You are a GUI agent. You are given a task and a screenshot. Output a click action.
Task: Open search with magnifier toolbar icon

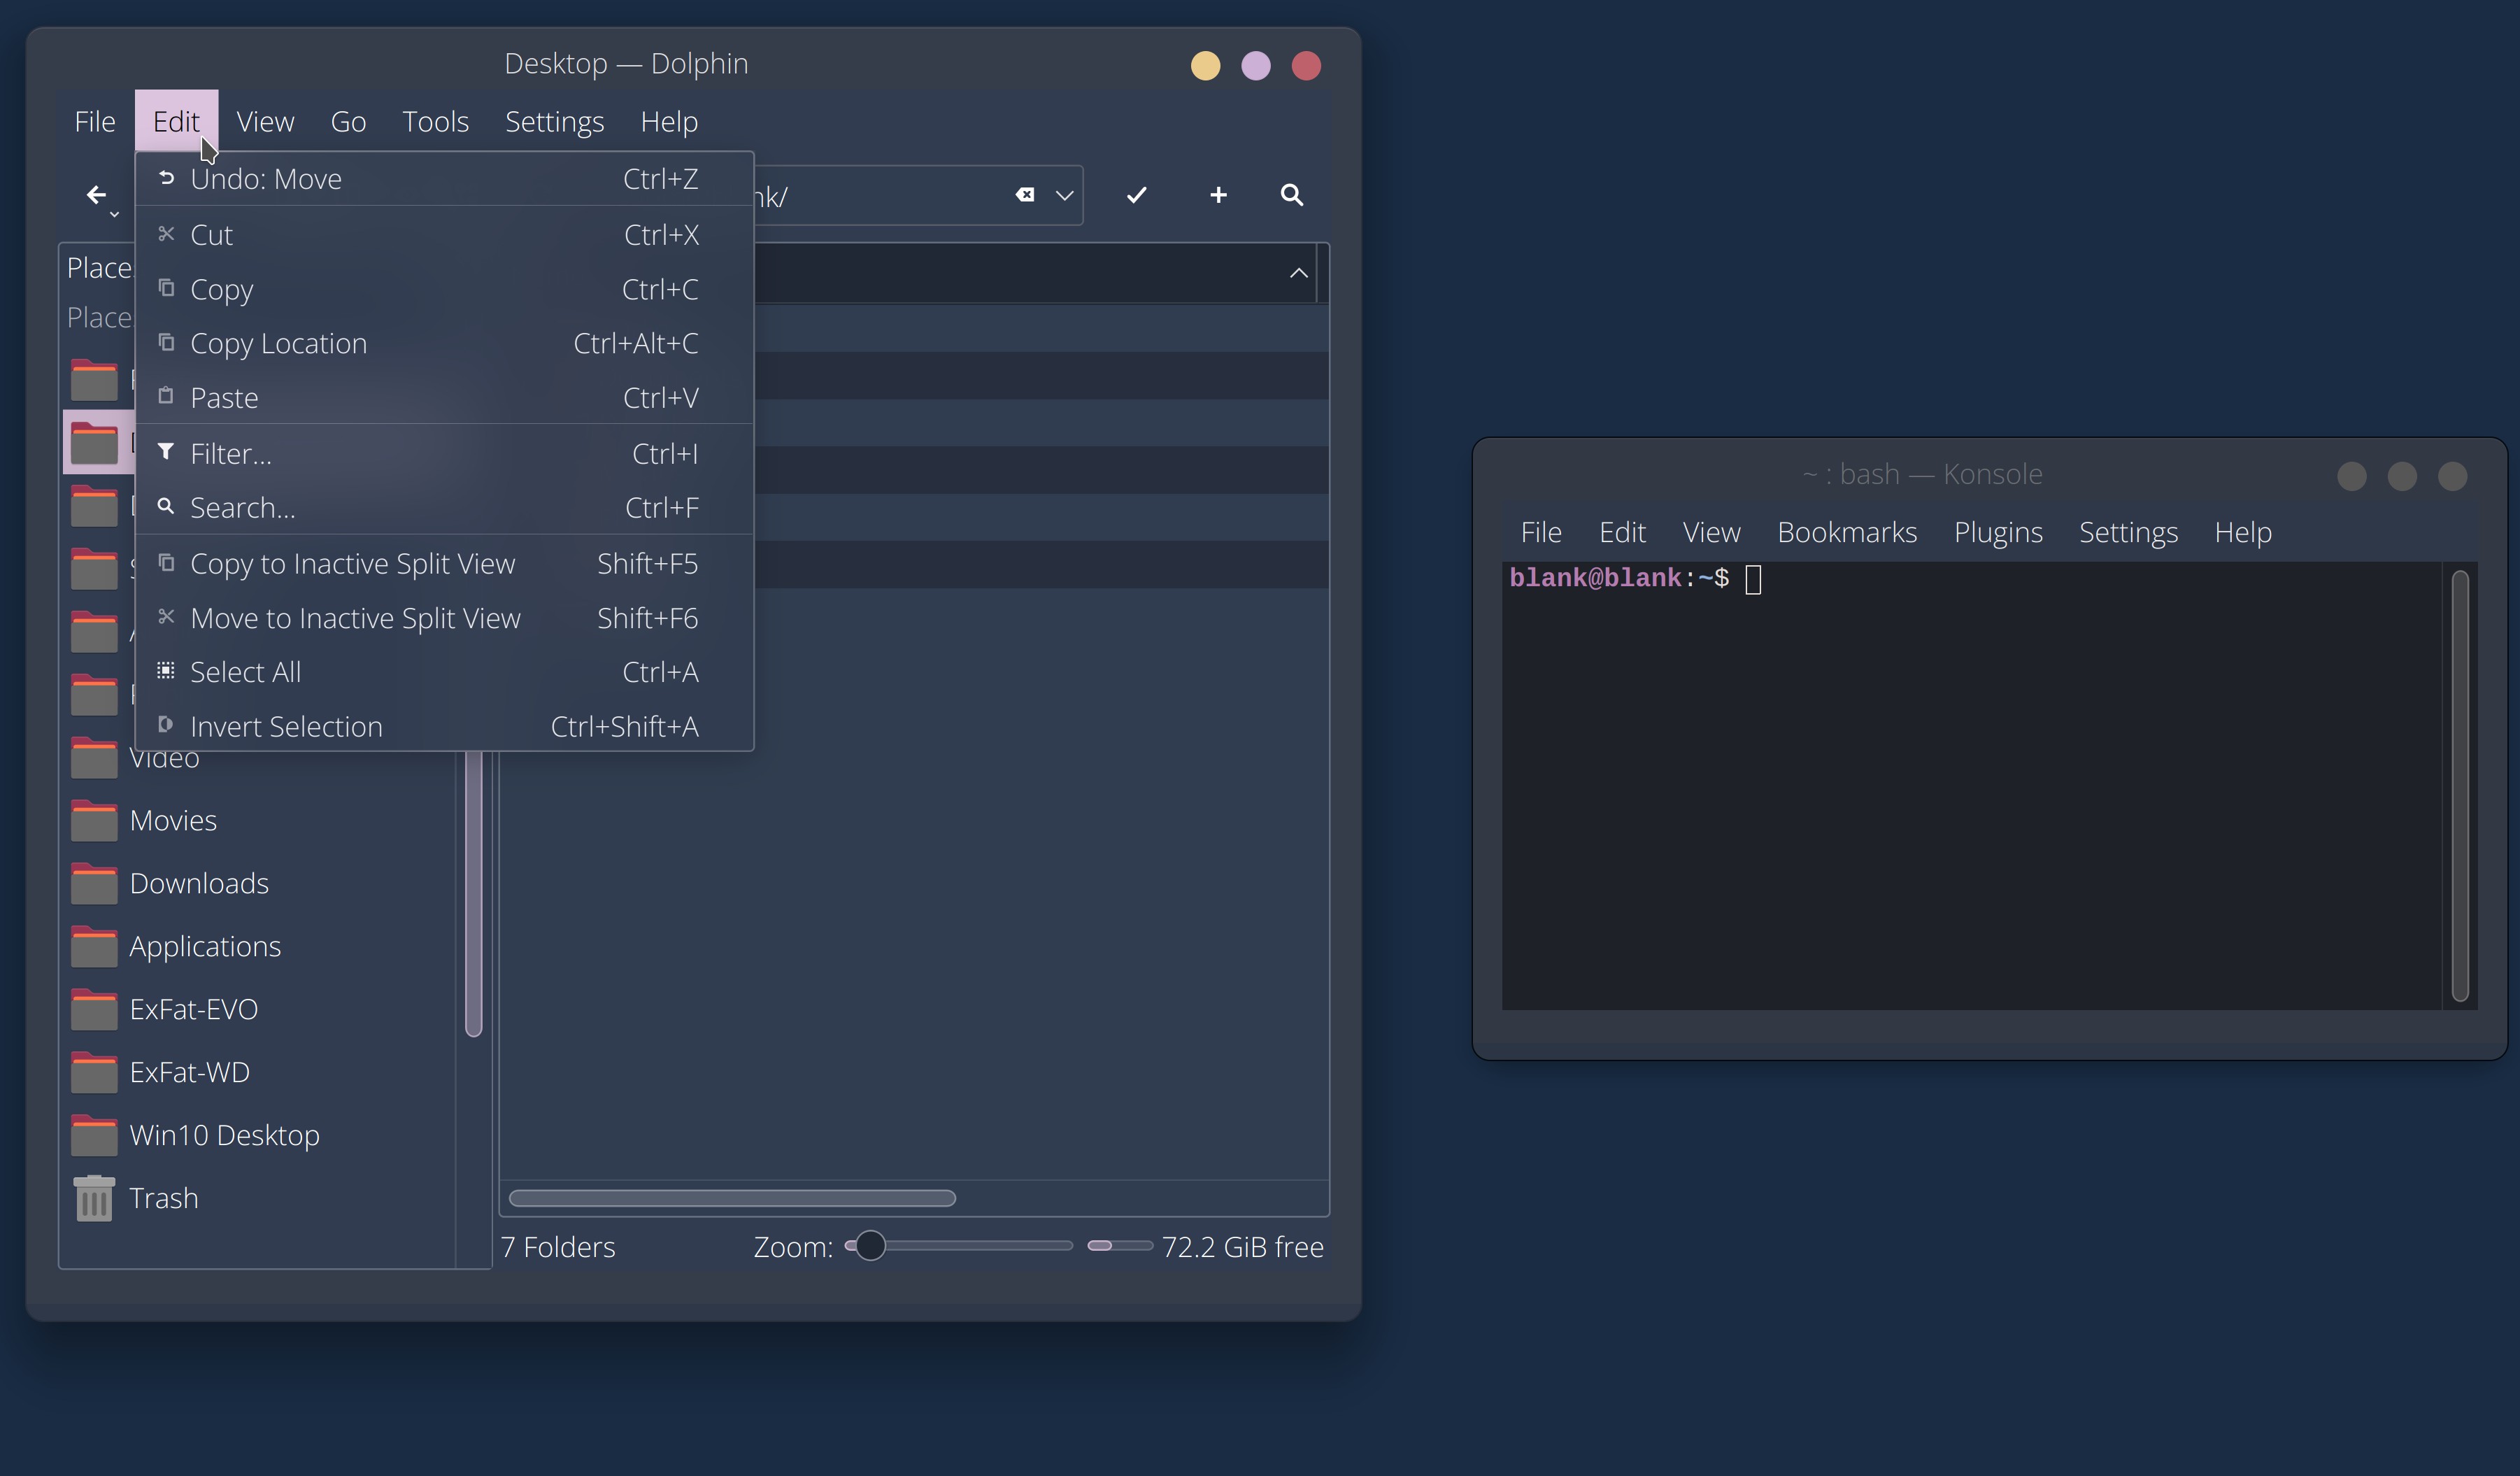point(1292,195)
